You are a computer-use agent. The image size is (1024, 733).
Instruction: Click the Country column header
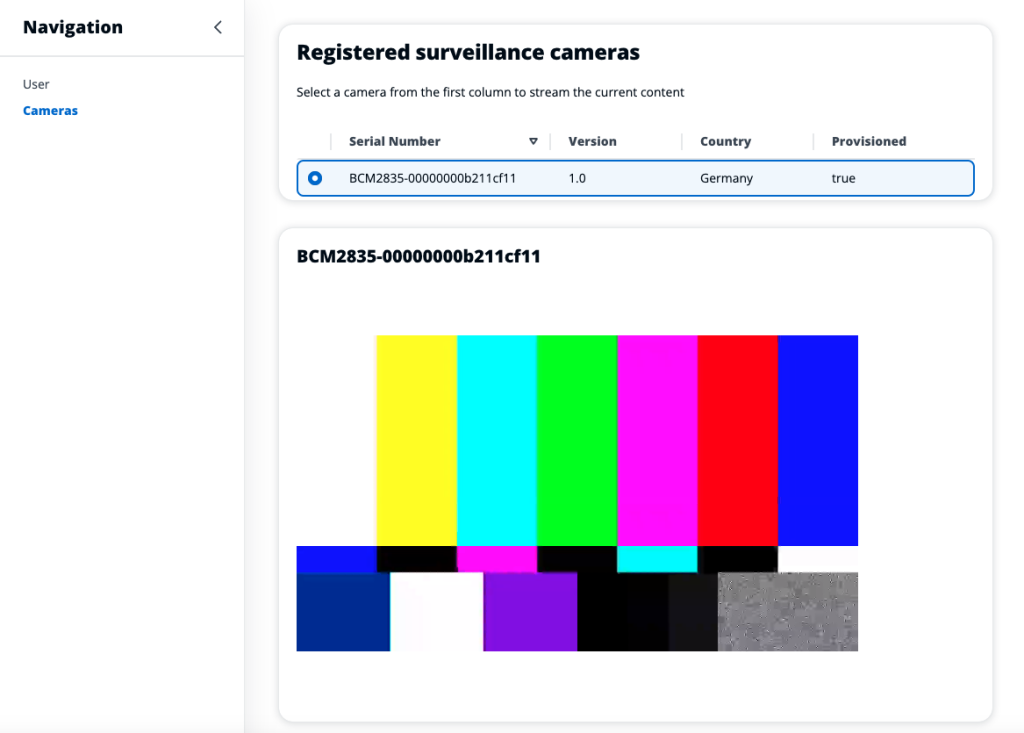click(725, 141)
